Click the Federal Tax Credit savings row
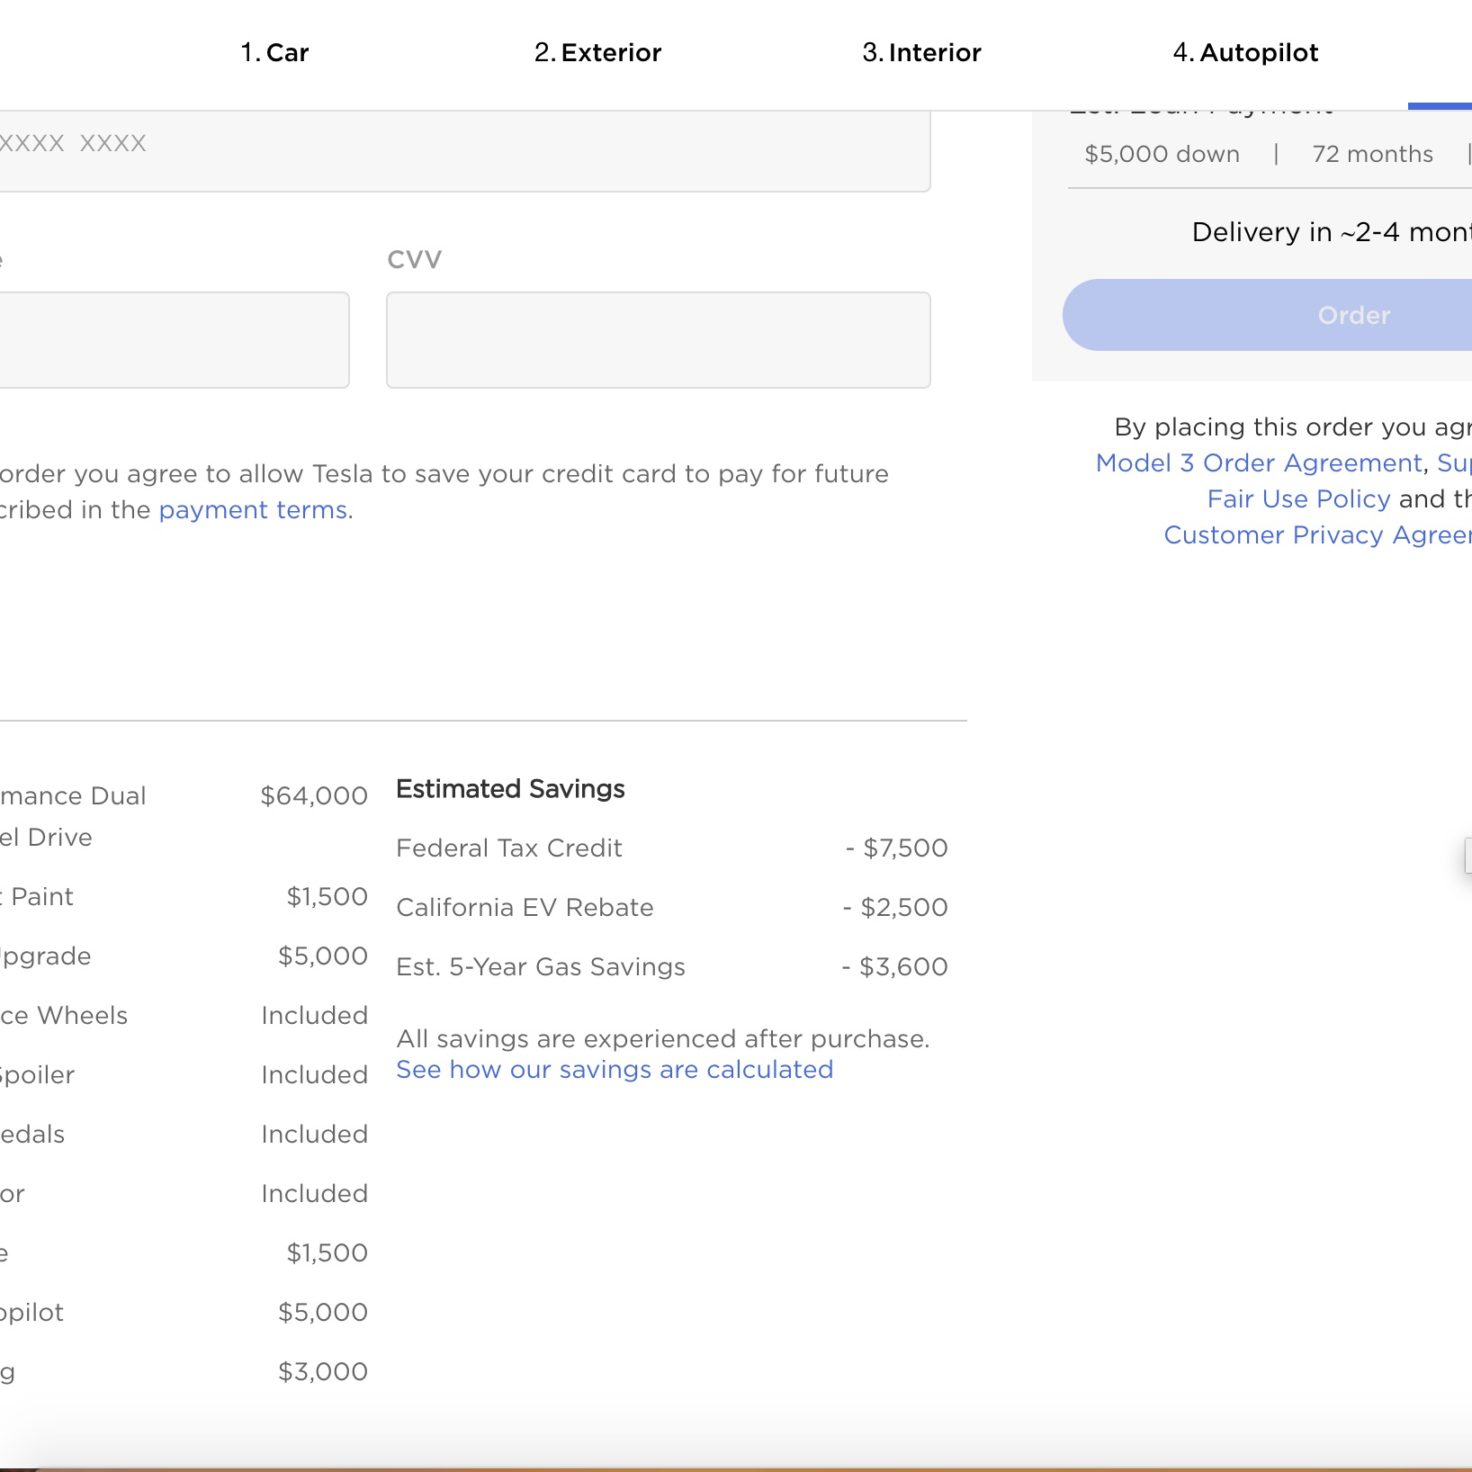The height and width of the screenshot is (1472, 1472). [x=672, y=848]
